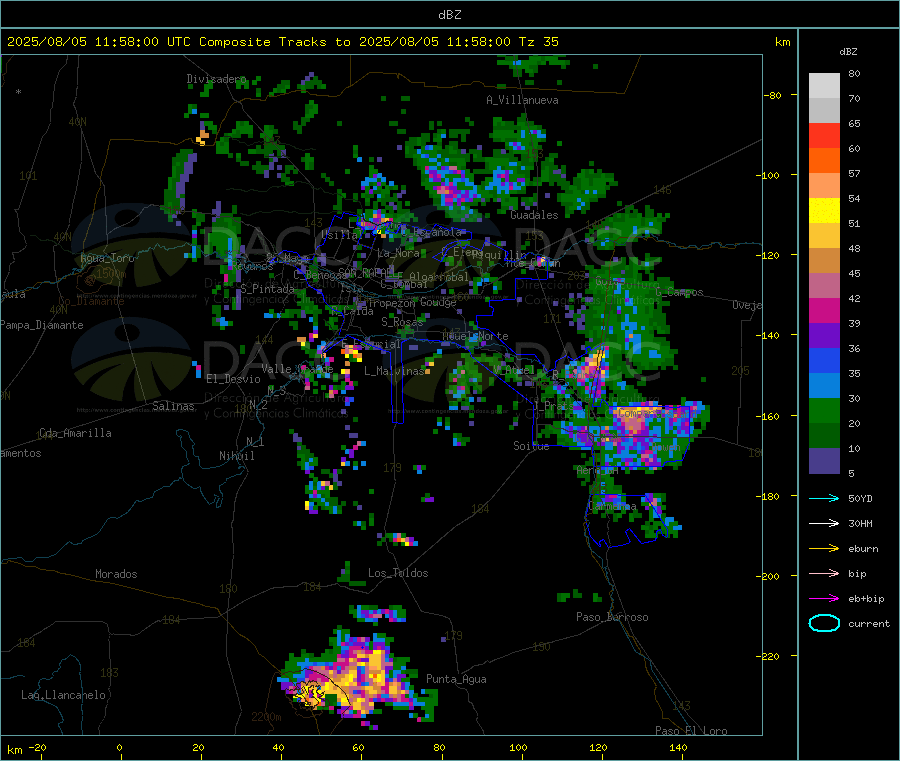The height and width of the screenshot is (761, 900).
Task: Click the magenta eb+bip arrow in legend
Action: (824, 599)
